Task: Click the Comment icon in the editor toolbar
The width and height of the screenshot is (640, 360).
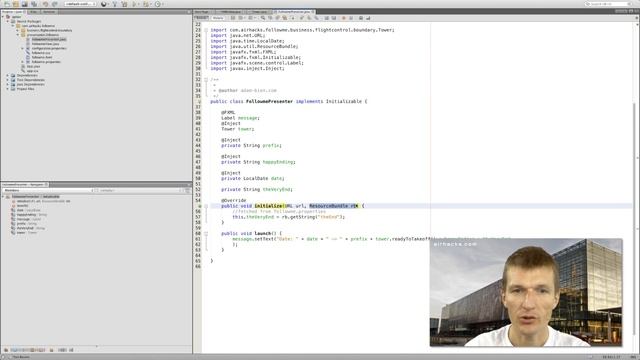Action: tap(361, 18)
